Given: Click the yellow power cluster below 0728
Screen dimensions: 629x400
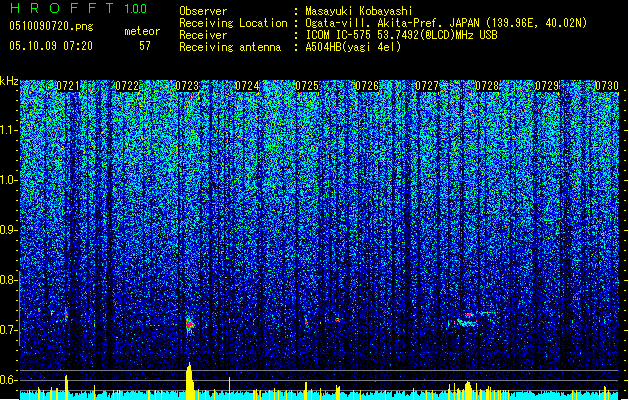Looking at the screenshot, I should pos(468,391).
